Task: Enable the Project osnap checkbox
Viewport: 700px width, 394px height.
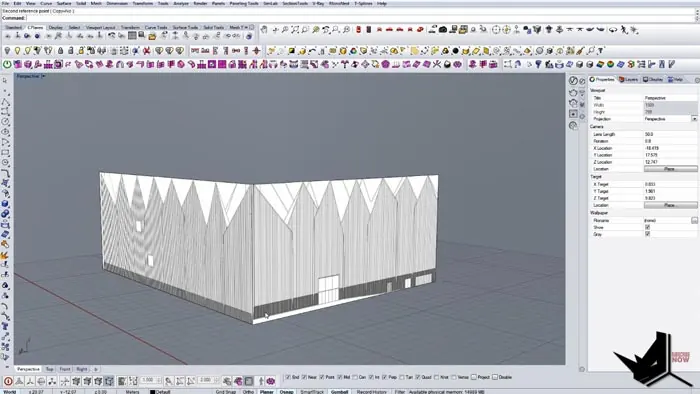Action: (x=474, y=377)
